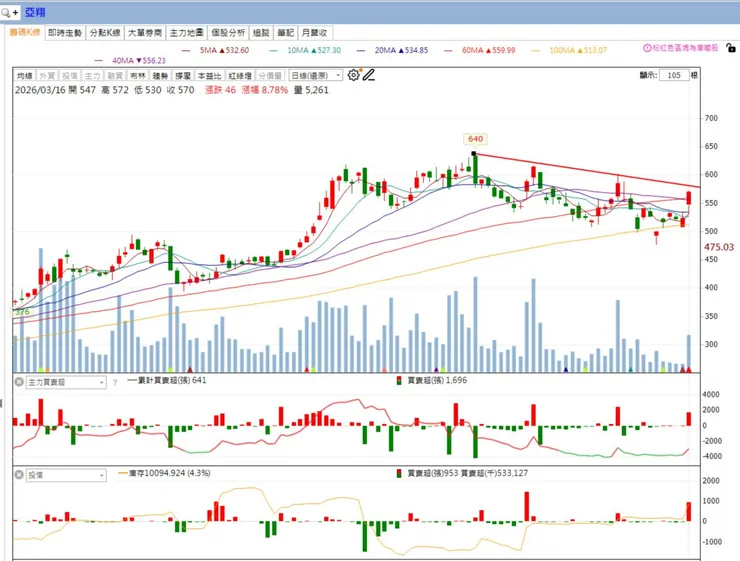The width and height of the screenshot is (740, 561).
Task: Click the 亞翔 stock name title
Action: point(35,12)
